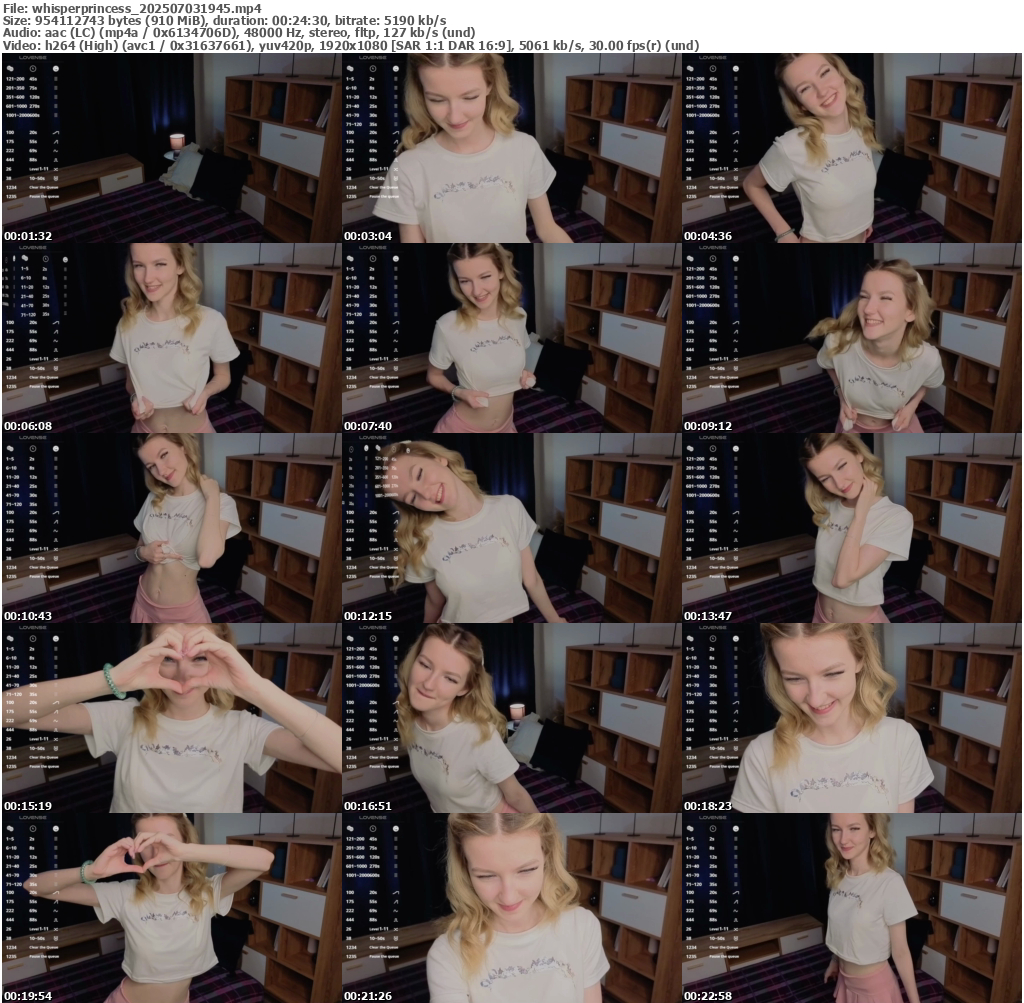Choose the frame thumbnail at 00:10:43
This screenshot has height=1003, width=1024.
point(172,528)
